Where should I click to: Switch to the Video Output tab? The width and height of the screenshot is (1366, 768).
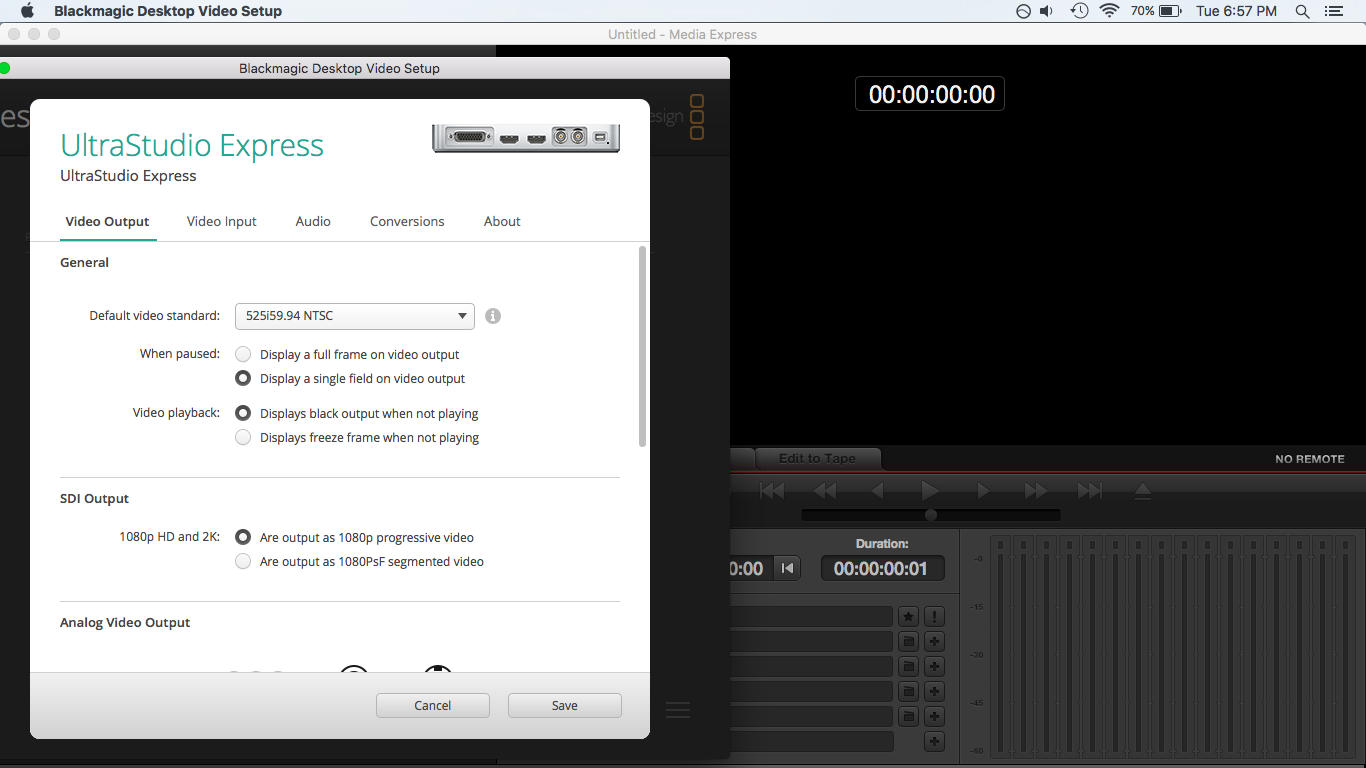pyautogui.click(x=107, y=221)
